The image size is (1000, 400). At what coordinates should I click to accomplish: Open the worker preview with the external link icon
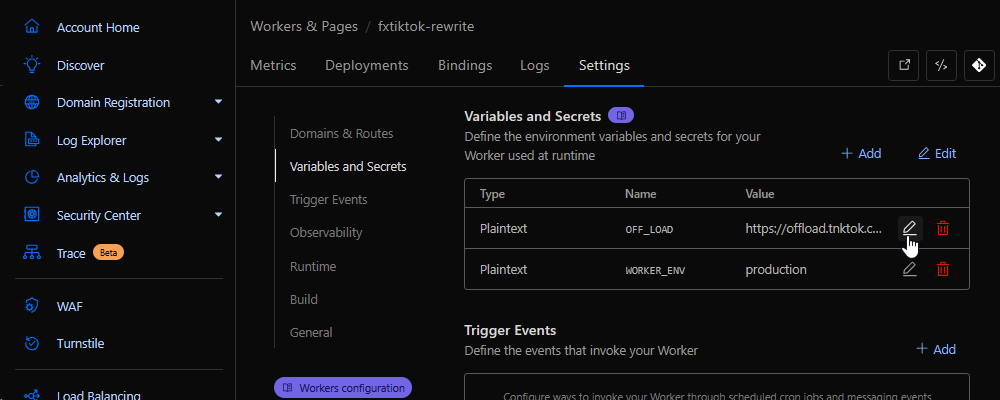[x=904, y=66]
